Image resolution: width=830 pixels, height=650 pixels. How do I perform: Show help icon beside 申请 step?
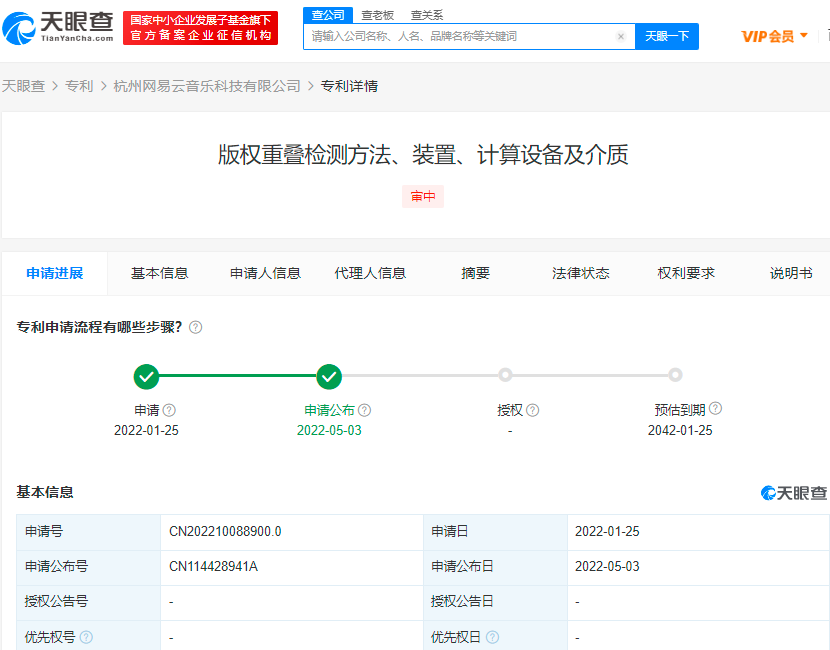[169, 410]
